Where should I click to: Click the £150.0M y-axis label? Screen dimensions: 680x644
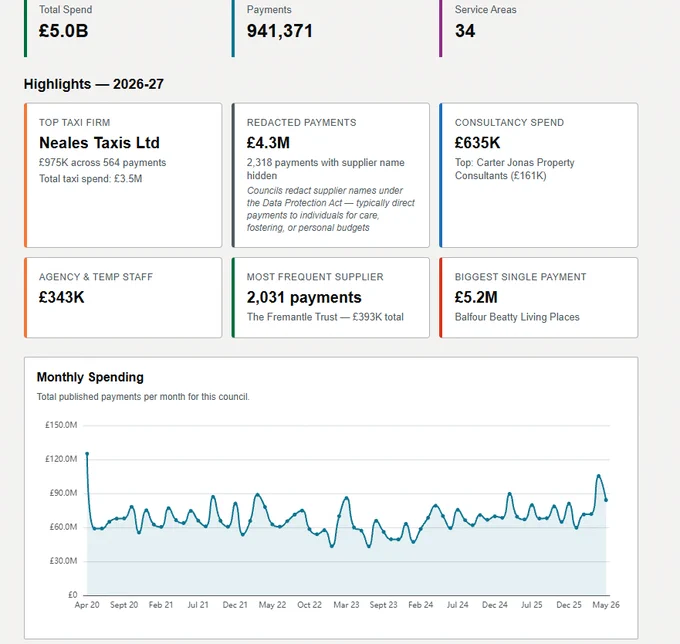[x=61, y=425]
